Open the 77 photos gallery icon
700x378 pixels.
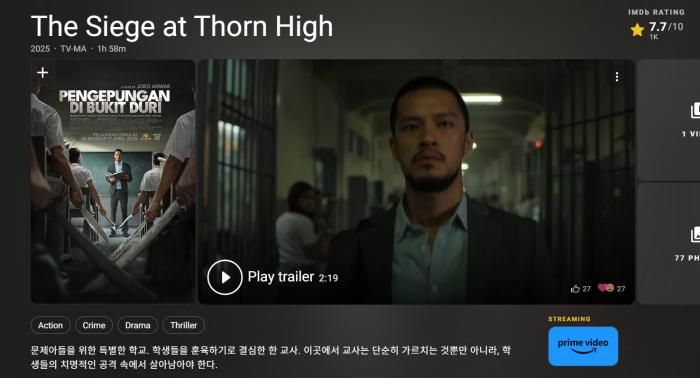[x=695, y=234]
